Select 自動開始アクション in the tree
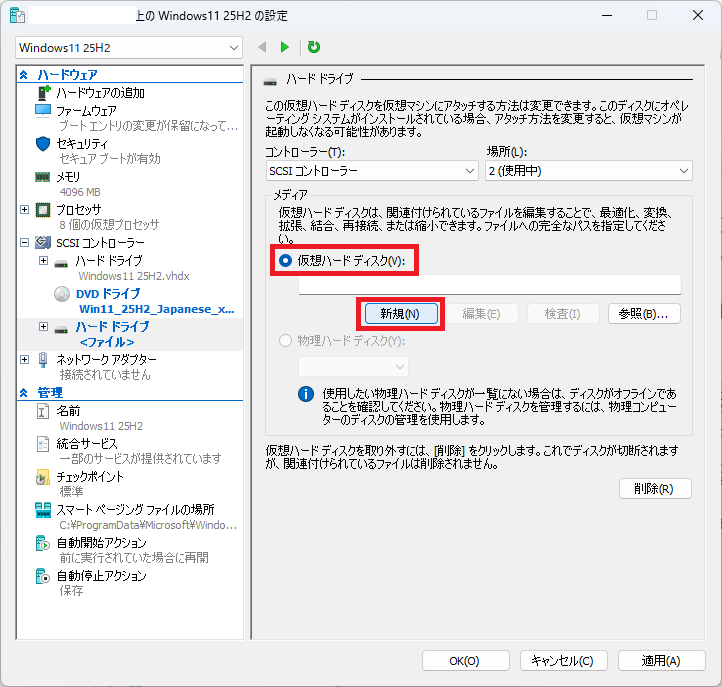 [x=101, y=543]
